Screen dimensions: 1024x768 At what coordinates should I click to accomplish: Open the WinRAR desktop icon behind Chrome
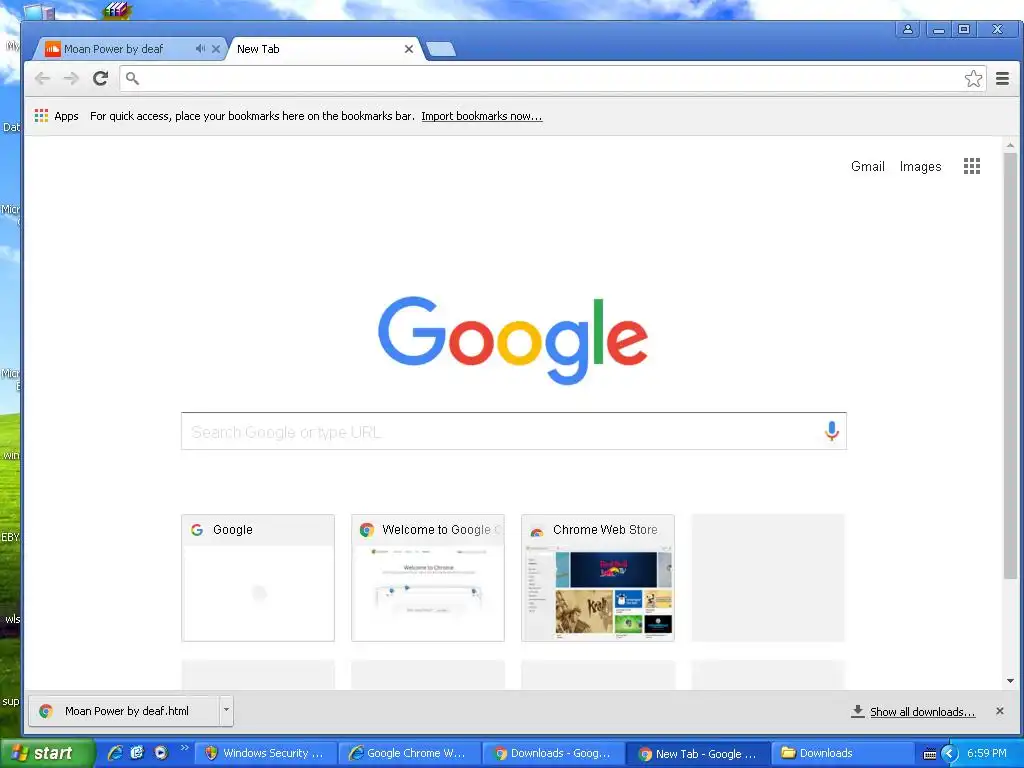coord(118,10)
